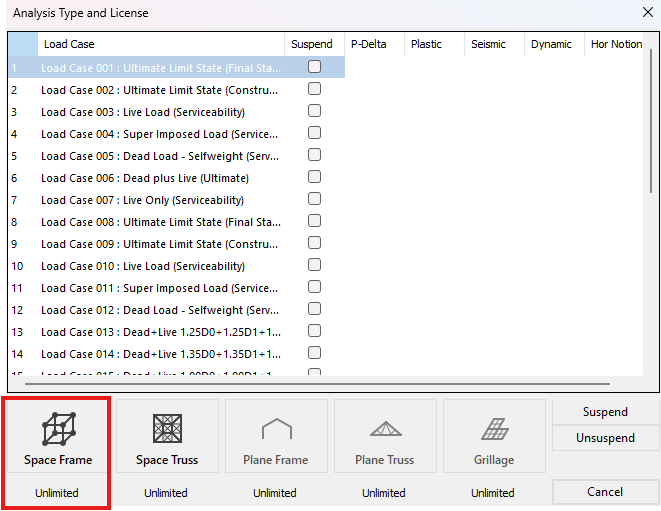The width and height of the screenshot is (661, 511).
Task: Tick Suspend checkbox for Load Case 012
Action: 314,309
